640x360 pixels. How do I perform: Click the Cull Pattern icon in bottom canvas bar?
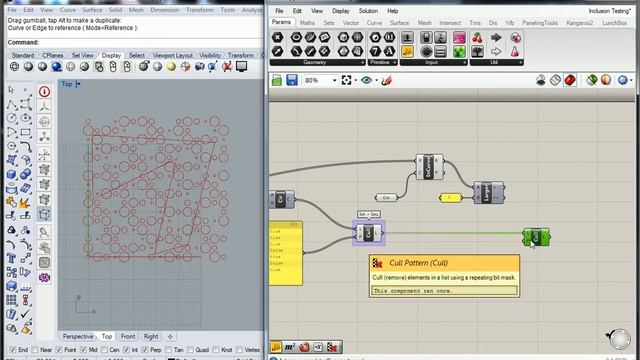pos(332,347)
